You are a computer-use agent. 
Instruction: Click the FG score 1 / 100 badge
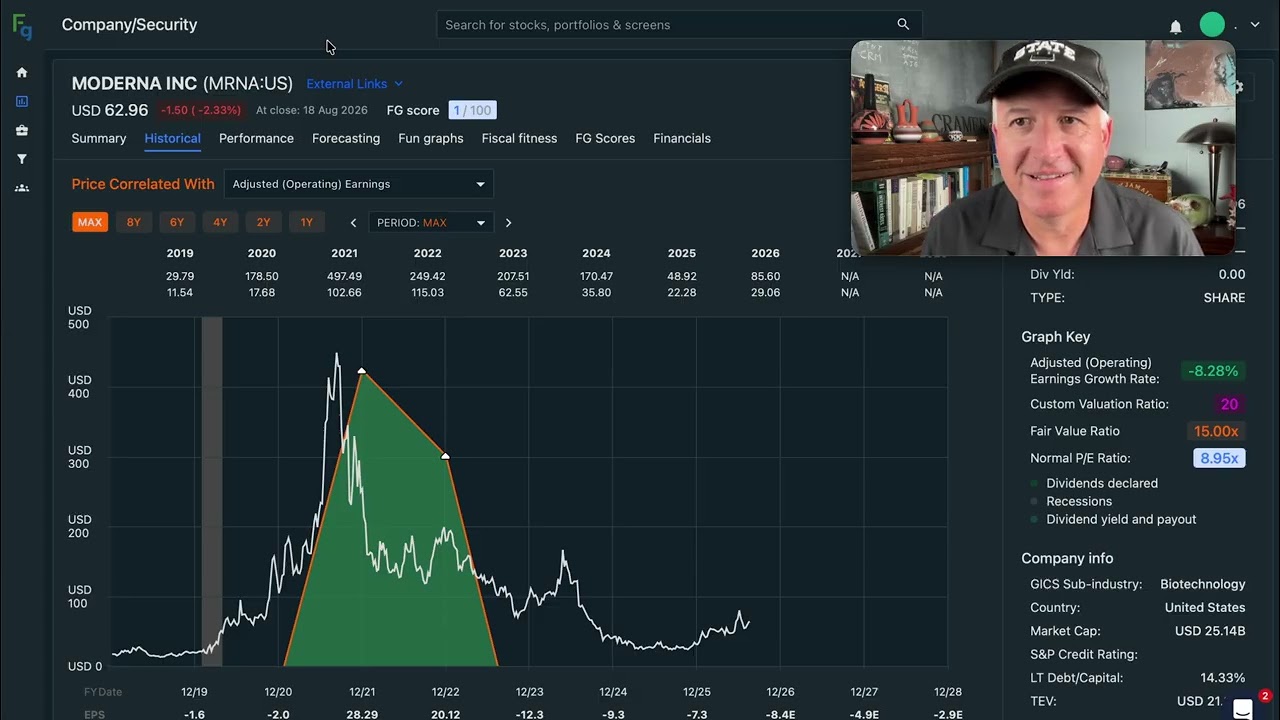pos(472,110)
